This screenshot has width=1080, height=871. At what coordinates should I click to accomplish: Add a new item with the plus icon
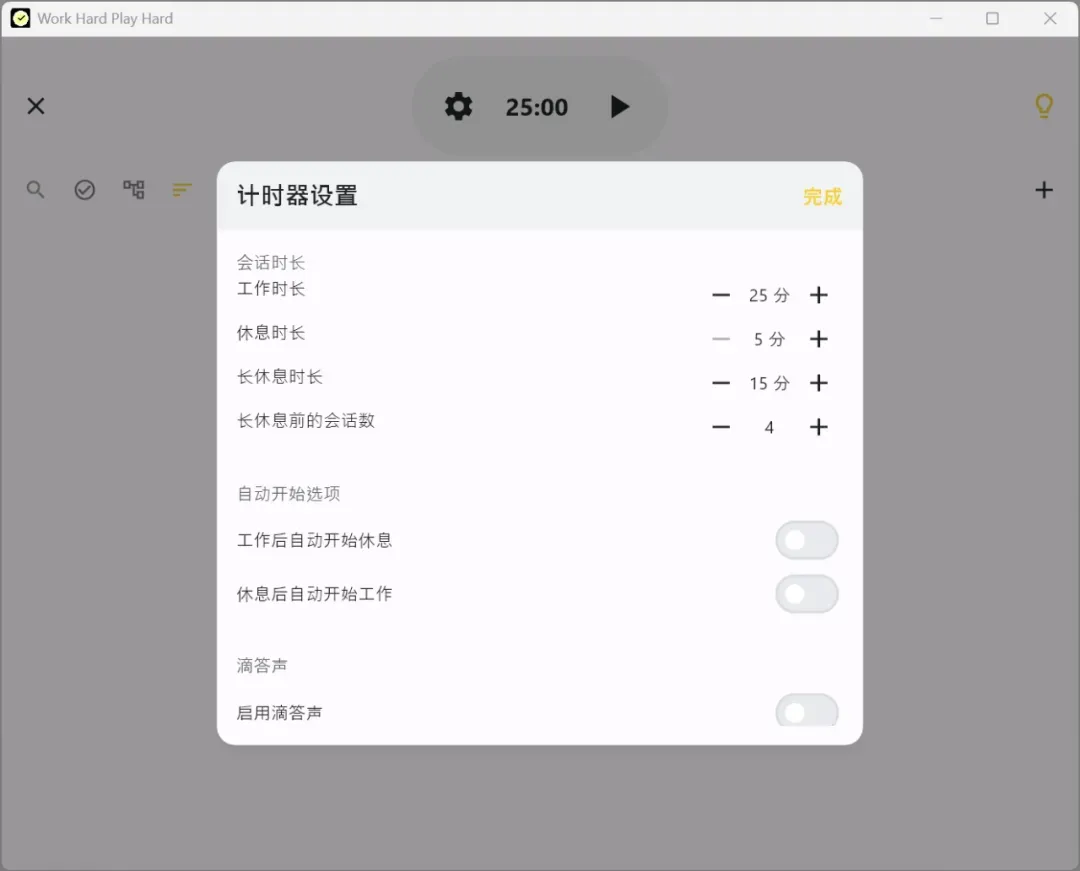pyautogui.click(x=1043, y=190)
